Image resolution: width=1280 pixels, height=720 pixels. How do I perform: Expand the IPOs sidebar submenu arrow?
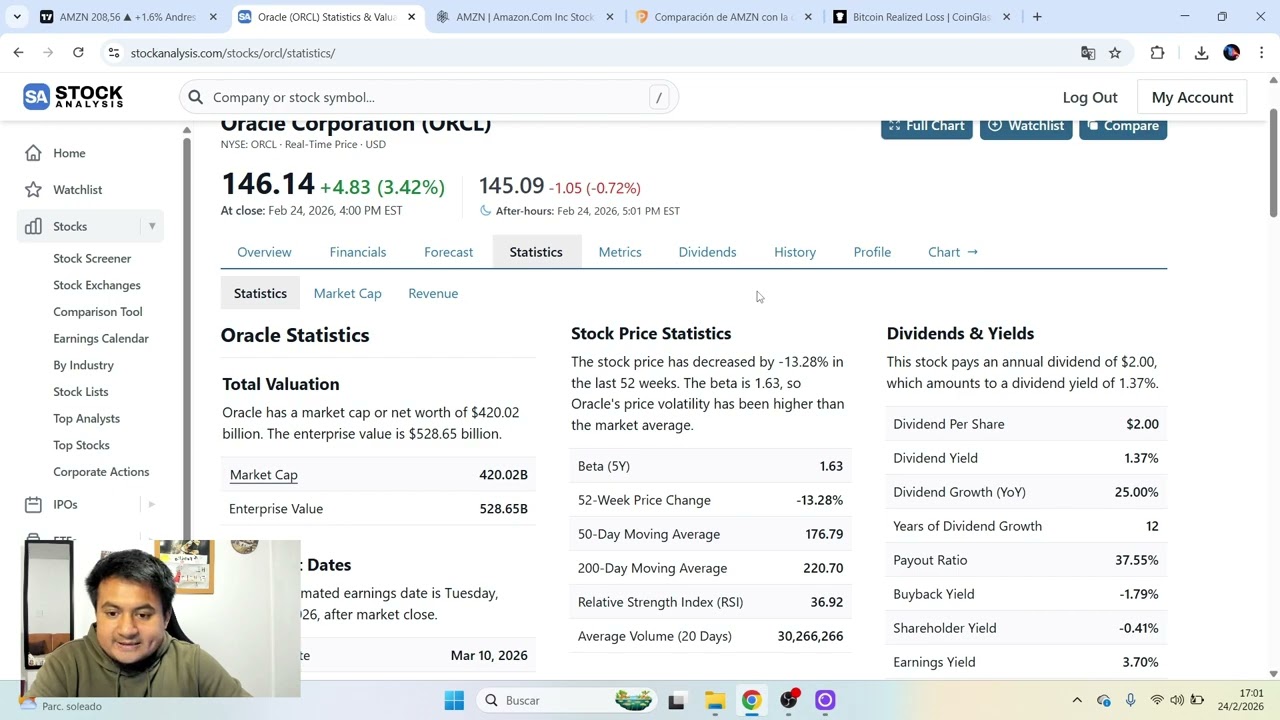click(x=152, y=504)
